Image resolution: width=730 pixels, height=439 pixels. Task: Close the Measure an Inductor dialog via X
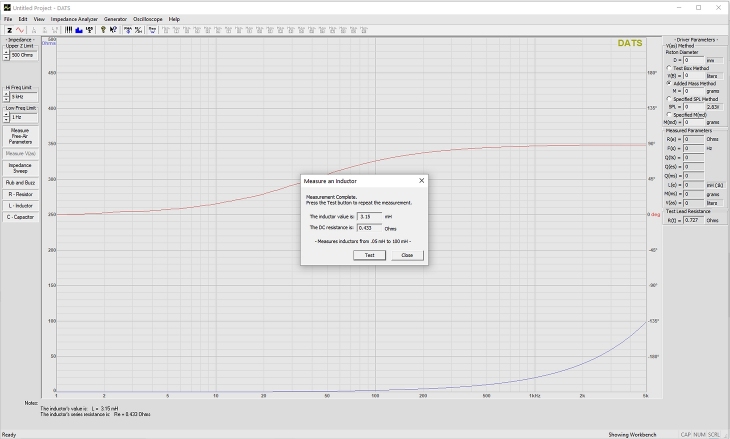[421, 181]
